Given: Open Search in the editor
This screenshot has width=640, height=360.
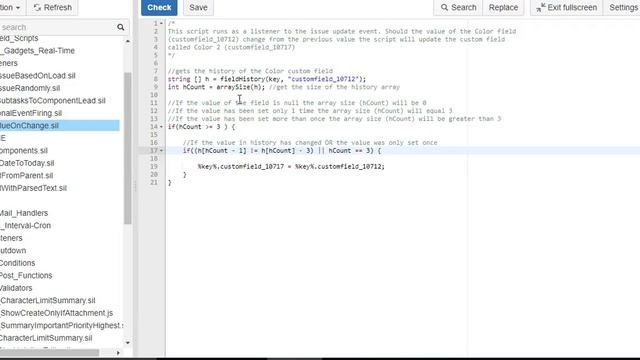Looking at the screenshot, I should point(458,7).
